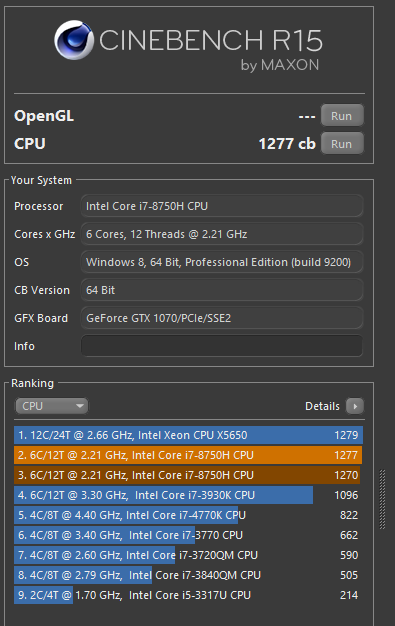Click the CB Version 64 Bit field
Screen dimensions: 395x626
click(222, 290)
